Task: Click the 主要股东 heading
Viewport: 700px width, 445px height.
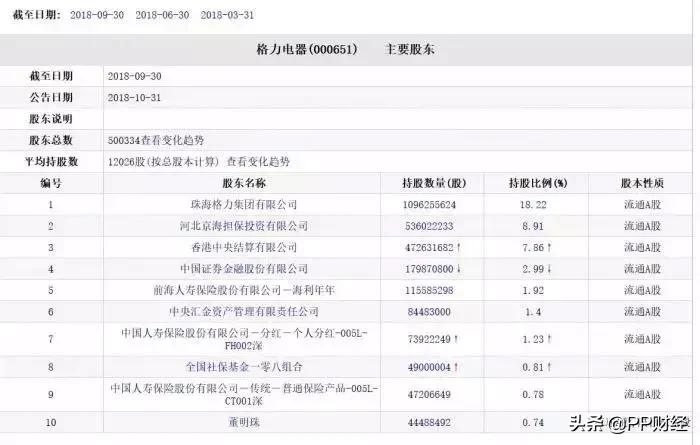Action: [x=409, y=50]
